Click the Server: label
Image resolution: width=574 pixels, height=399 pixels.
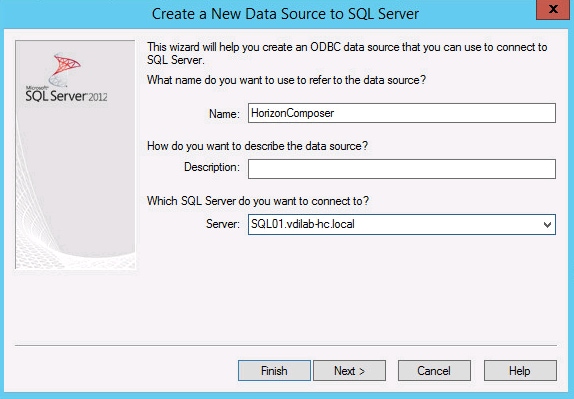pos(223,224)
